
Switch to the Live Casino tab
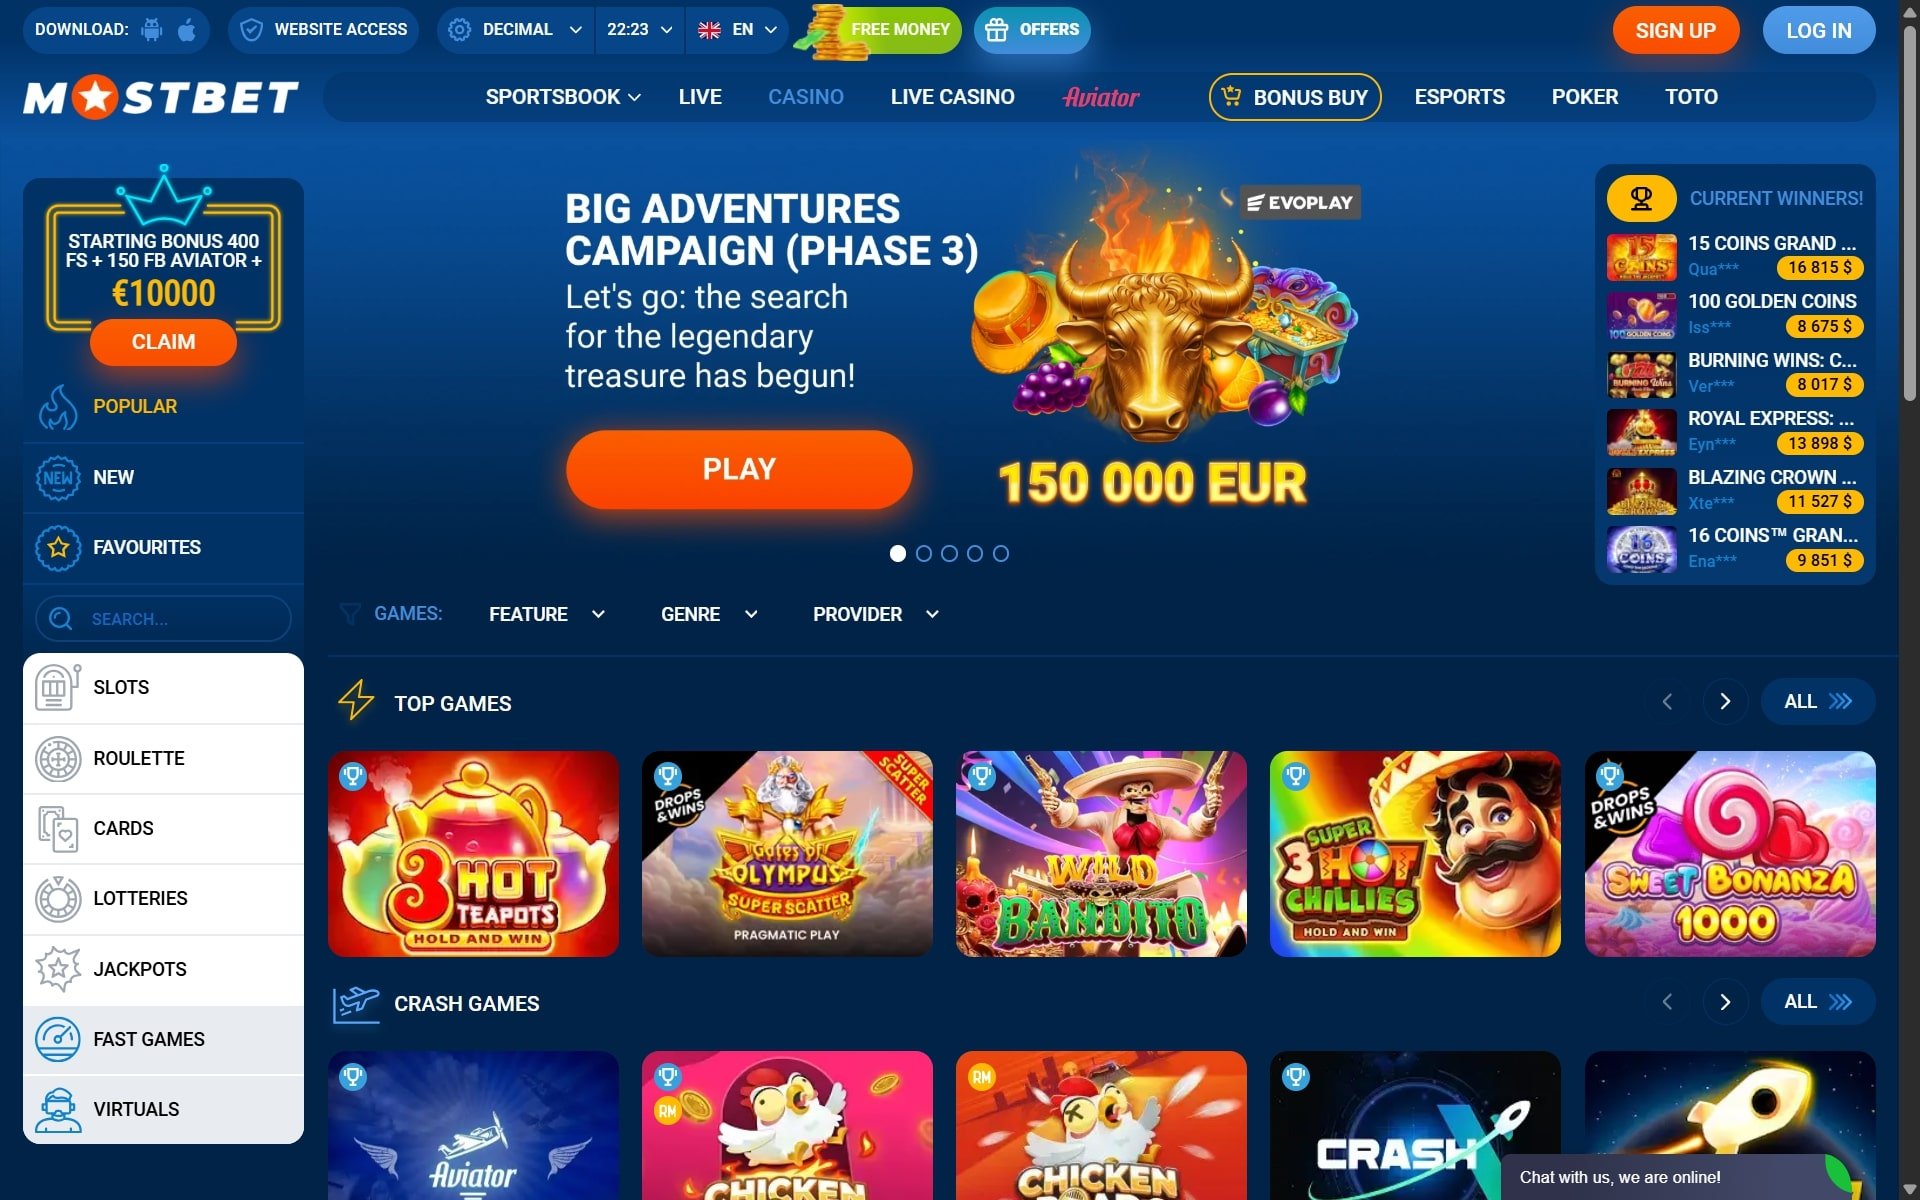coord(952,97)
